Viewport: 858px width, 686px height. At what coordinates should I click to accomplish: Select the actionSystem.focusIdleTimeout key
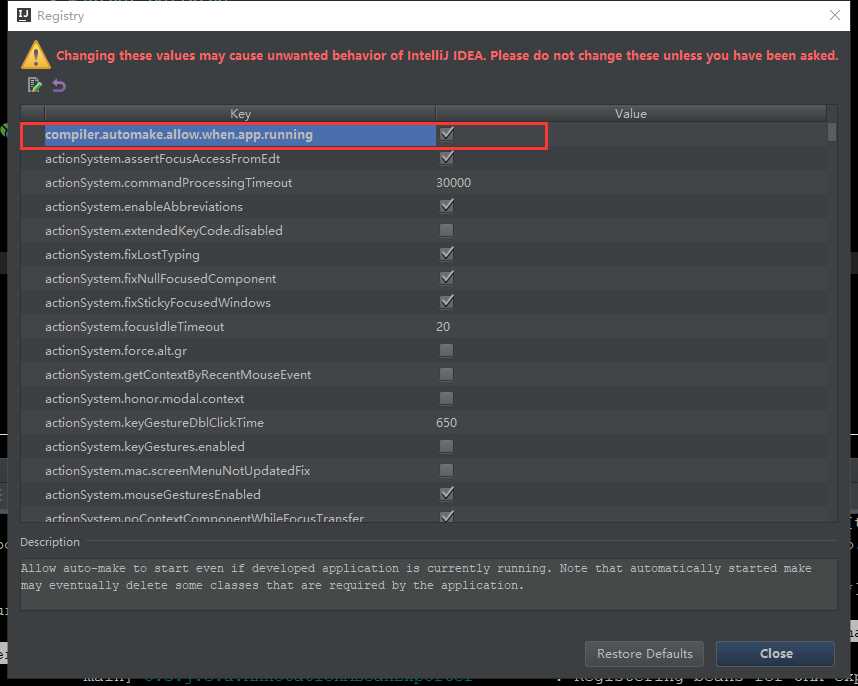click(135, 327)
